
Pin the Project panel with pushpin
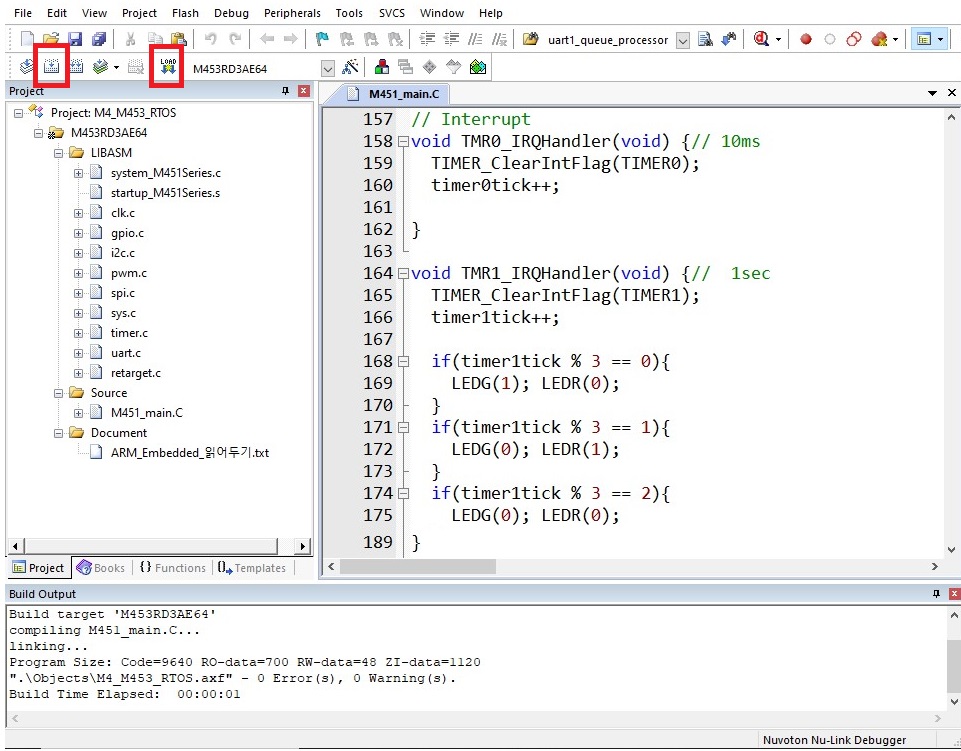[285, 91]
